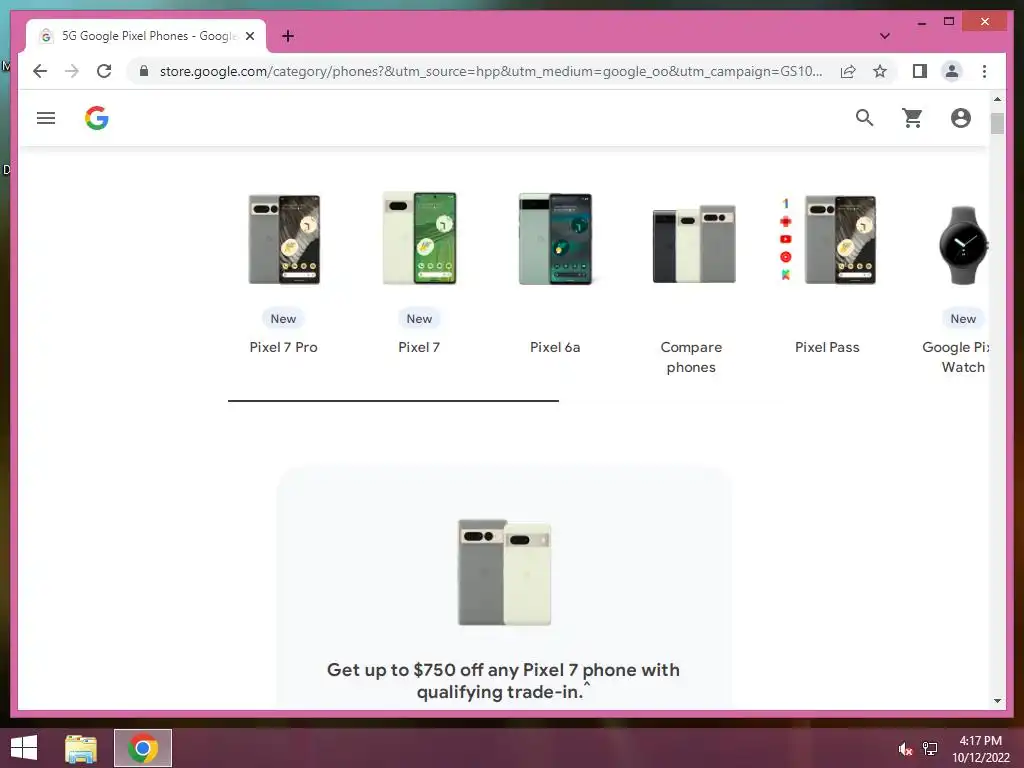Image resolution: width=1024 pixels, height=768 pixels.
Task: Click the New badge above Pixel 7 Pro
Action: [x=283, y=319]
